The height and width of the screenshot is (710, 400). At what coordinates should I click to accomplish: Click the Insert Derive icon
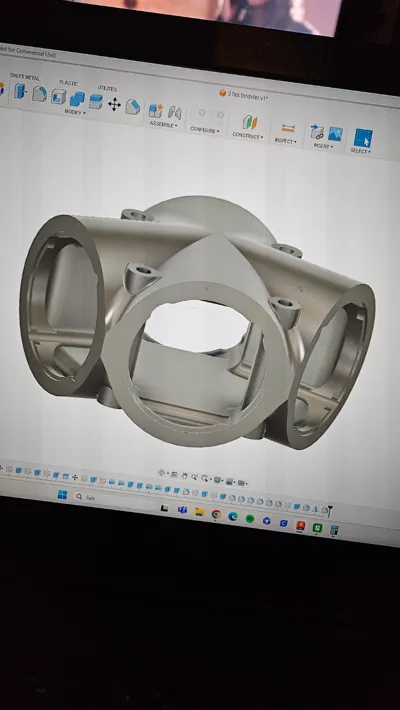(317, 132)
